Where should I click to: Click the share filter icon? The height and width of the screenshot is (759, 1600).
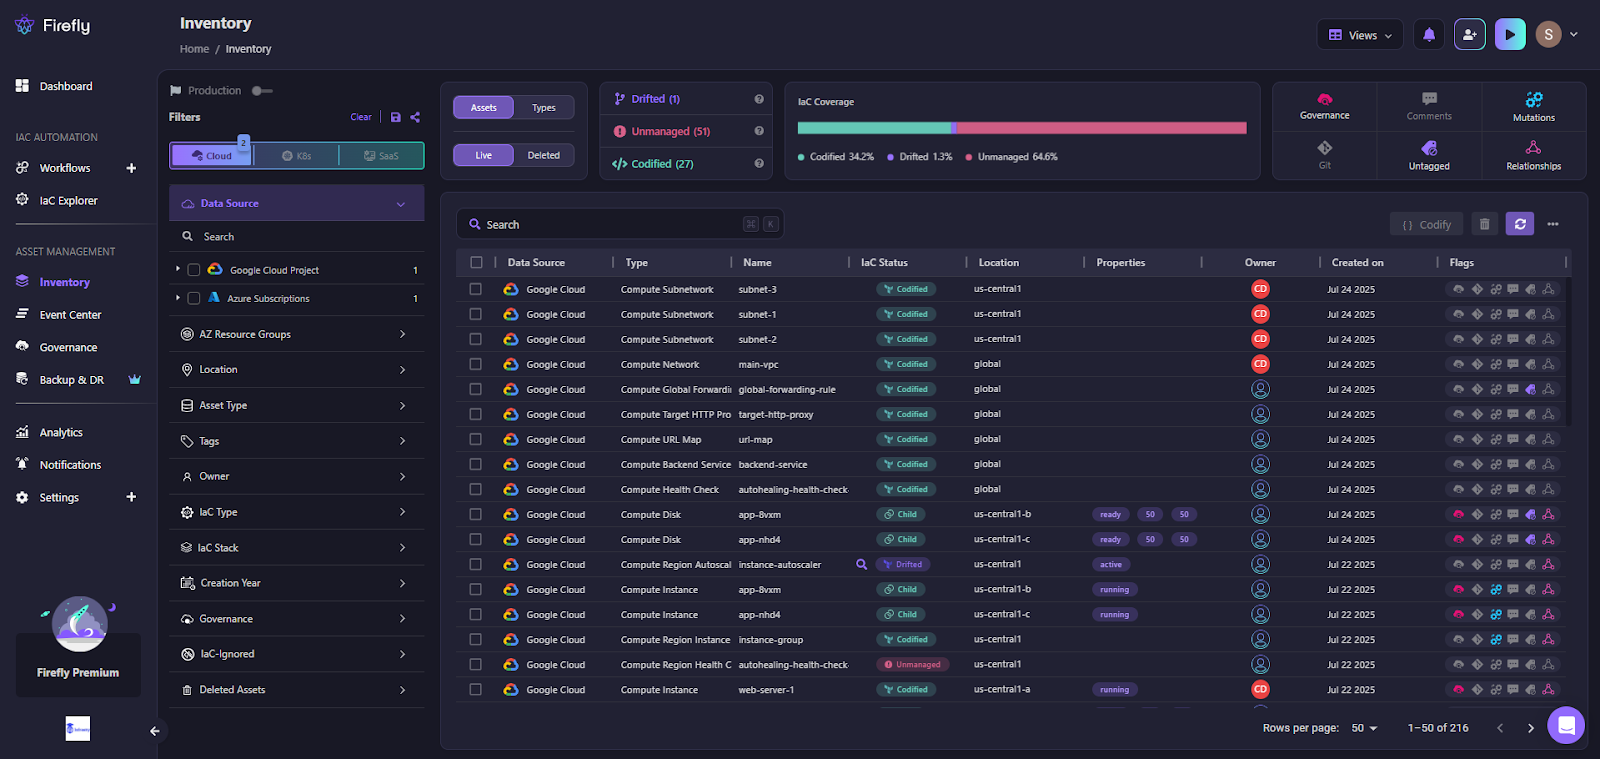(415, 117)
